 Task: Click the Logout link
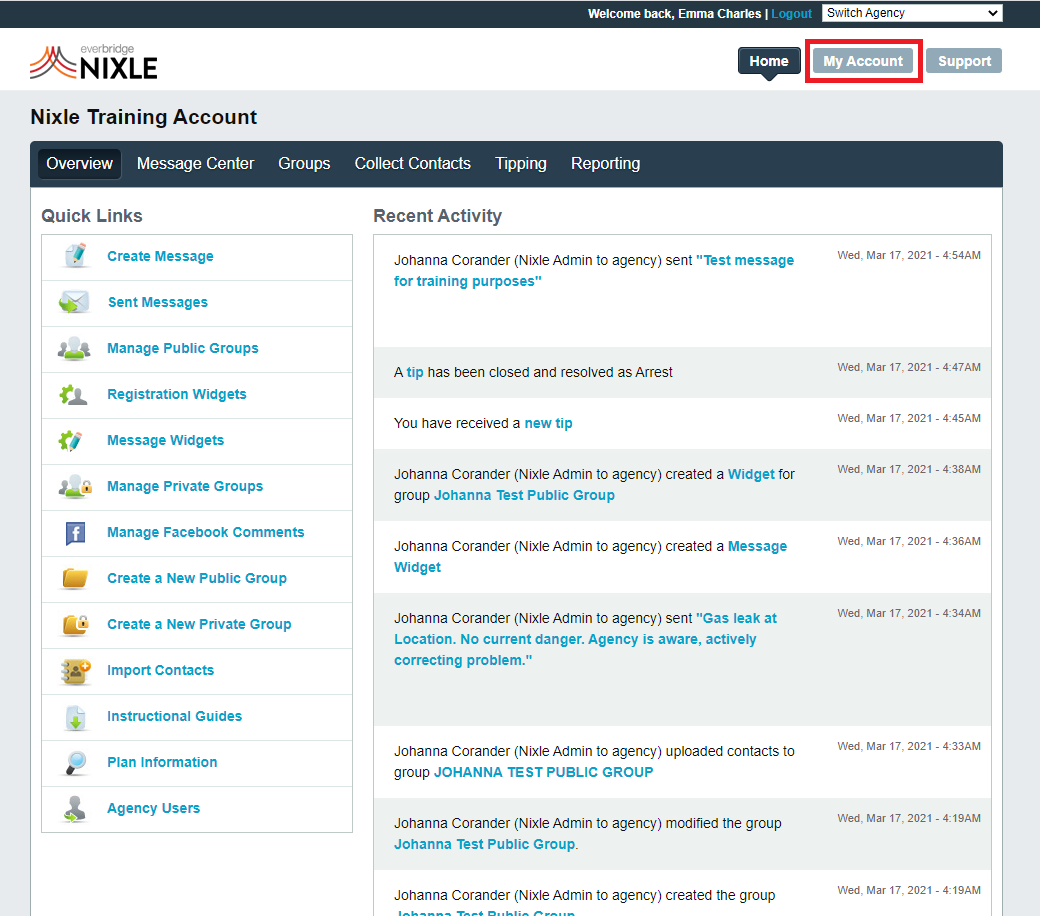[x=791, y=14]
